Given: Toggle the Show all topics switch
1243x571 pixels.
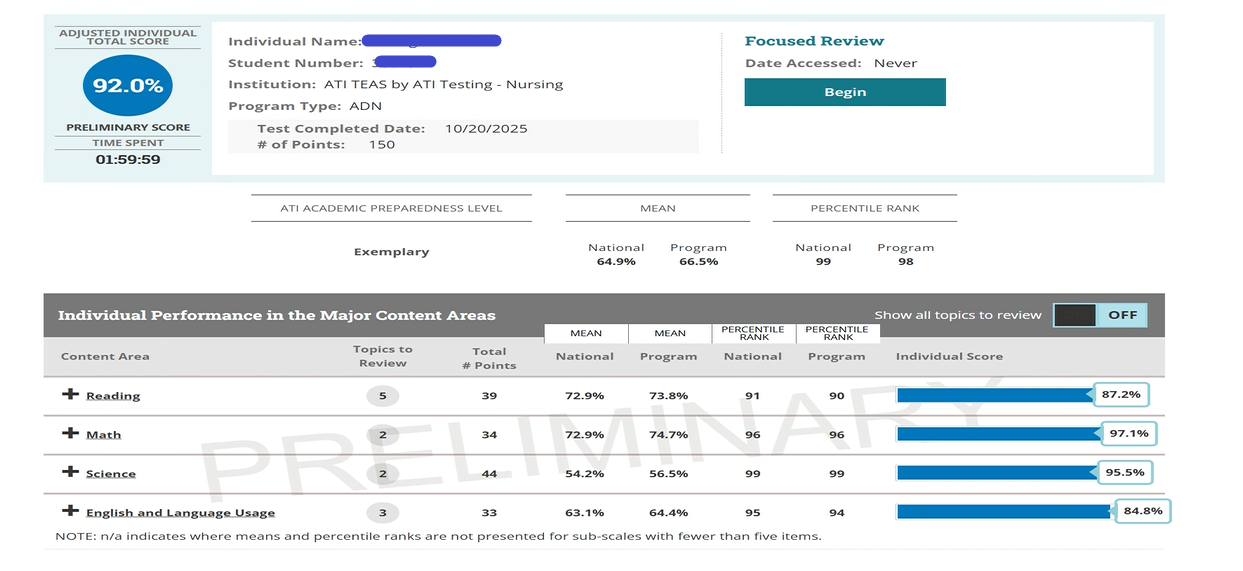Looking at the screenshot, I should point(1100,315).
